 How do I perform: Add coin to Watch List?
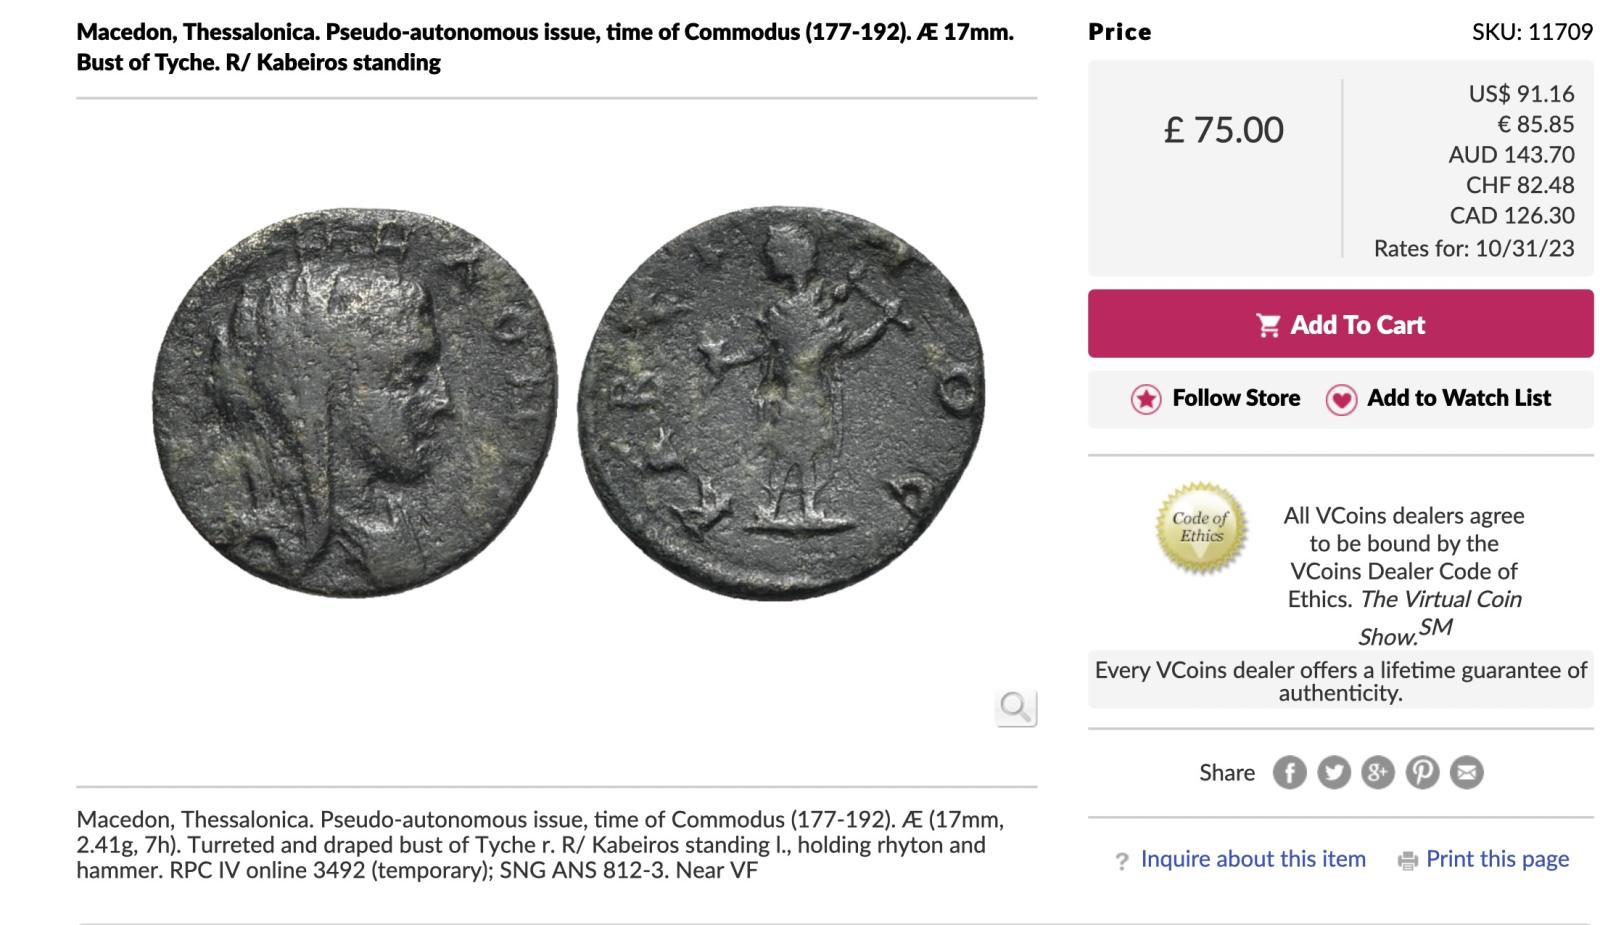1458,398
